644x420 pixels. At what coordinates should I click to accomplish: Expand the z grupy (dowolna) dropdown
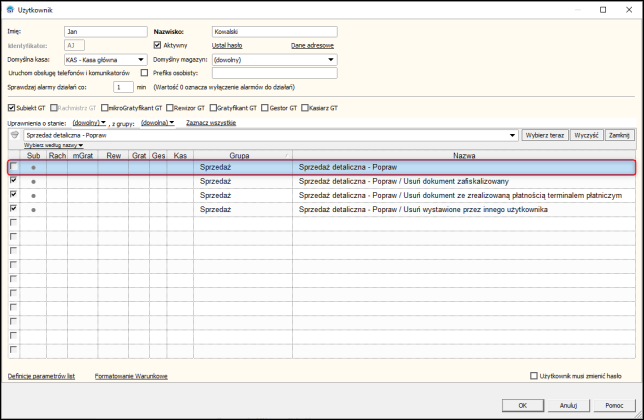(158, 123)
